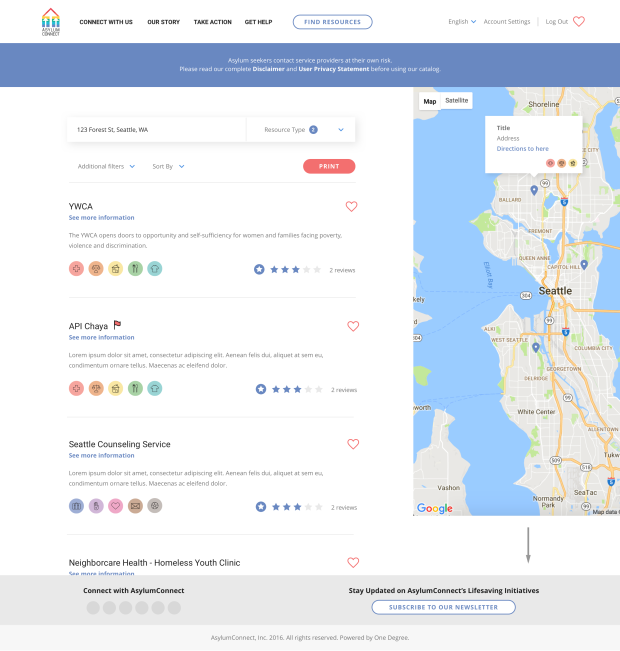This screenshot has width=620, height=651.
Task: Click the yellow housing icon under API Chaya
Action: tap(115, 388)
